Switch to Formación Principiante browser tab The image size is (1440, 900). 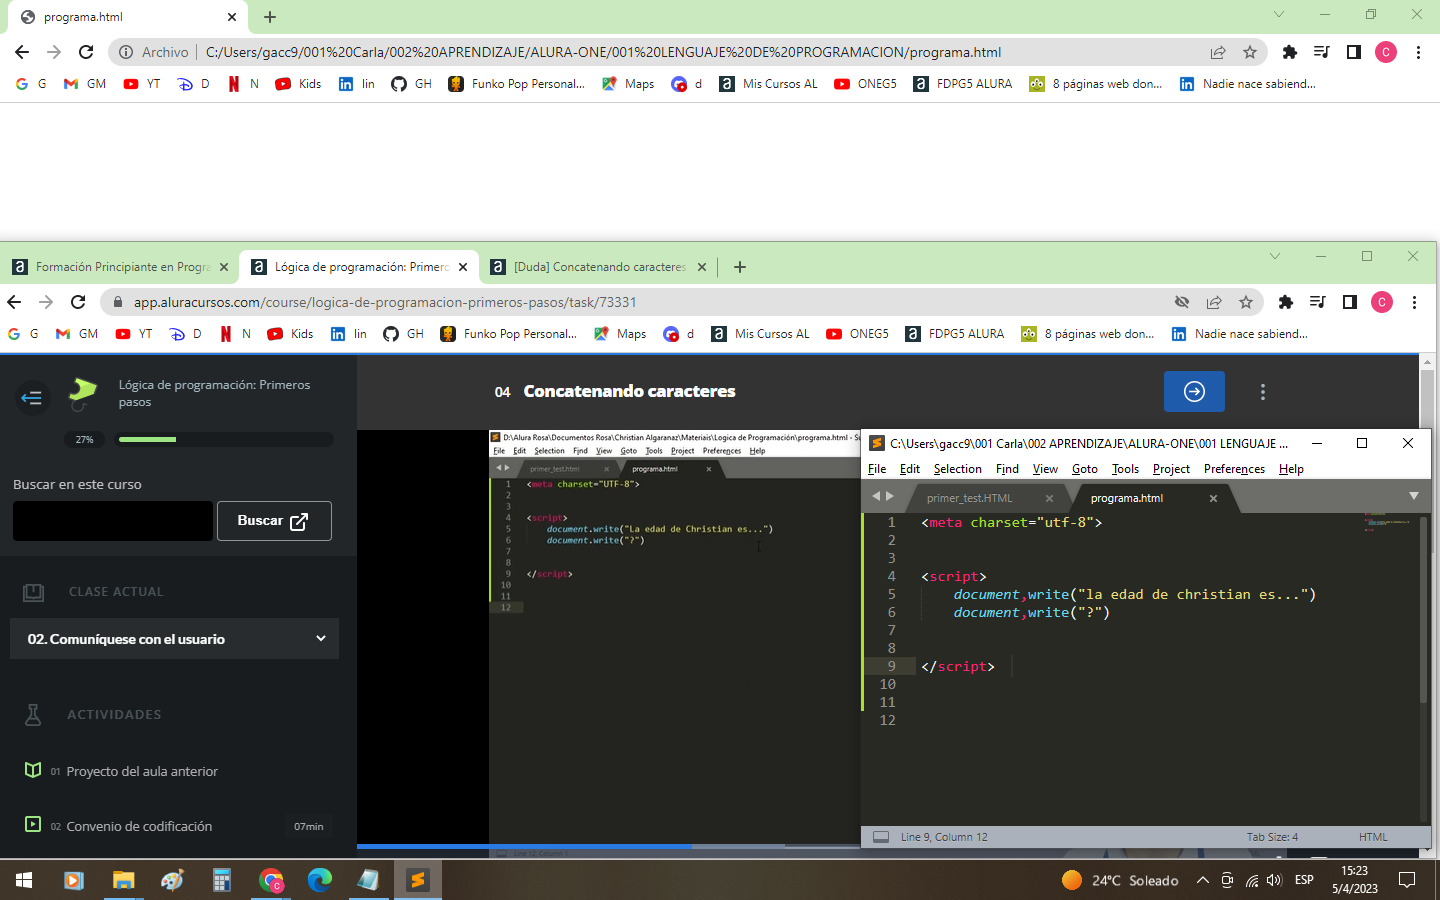coord(122,267)
